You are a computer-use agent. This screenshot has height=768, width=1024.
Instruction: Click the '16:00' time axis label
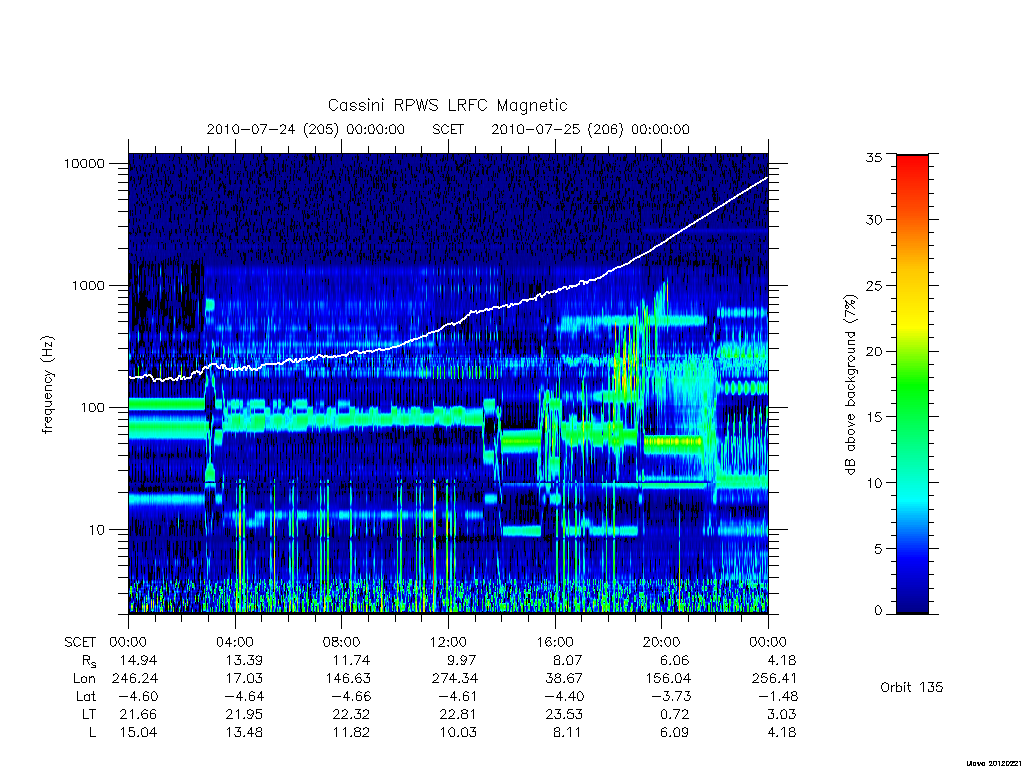point(555,642)
